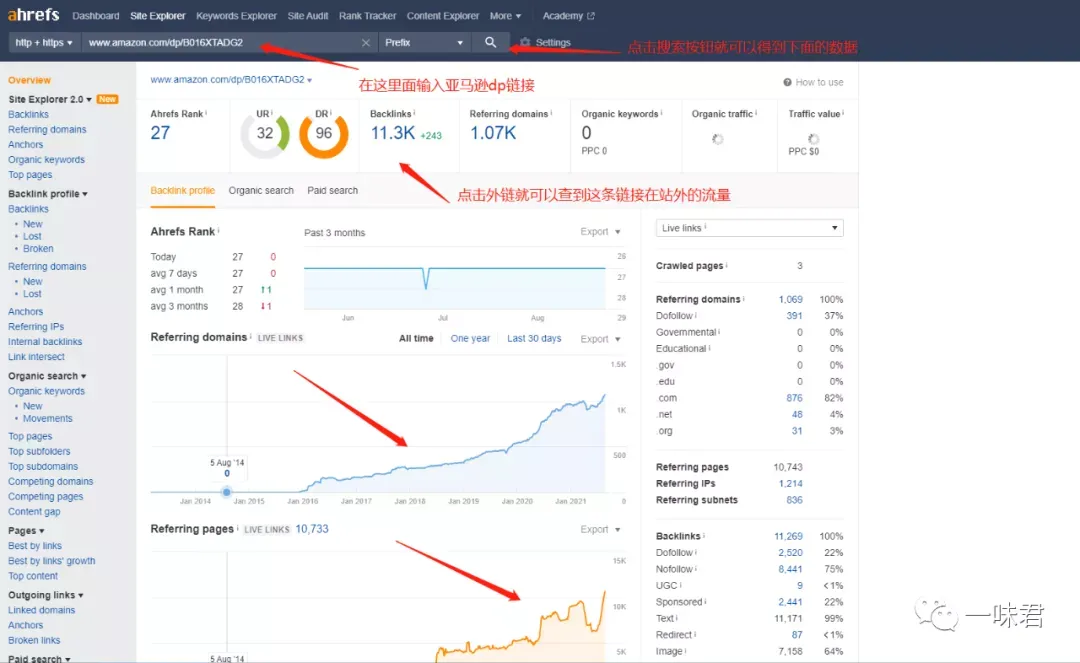Open Content gap in sidebar
The width and height of the screenshot is (1080, 663).
click(x=34, y=512)
